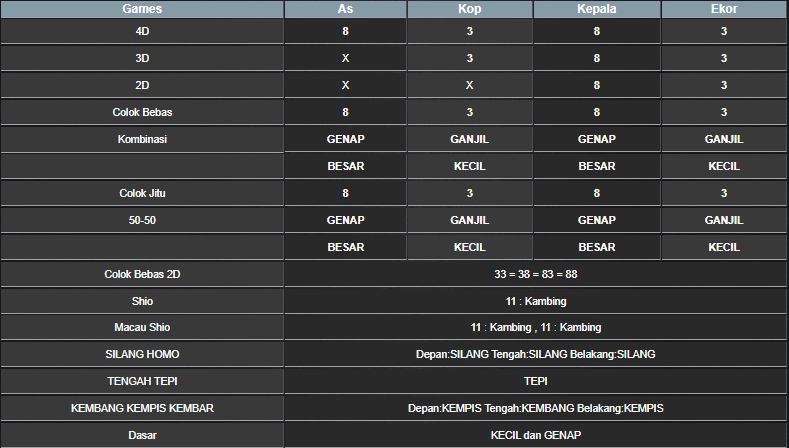Image resolution: width=789 pixels, height=448 pixels.
Task: Click the As column header
Action: [x=345, y=9]
